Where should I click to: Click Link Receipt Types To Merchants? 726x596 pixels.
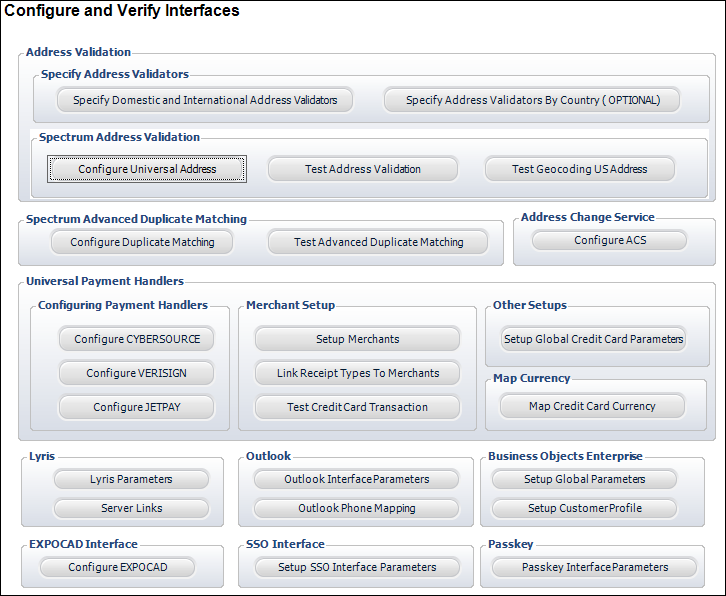(357, 373)
